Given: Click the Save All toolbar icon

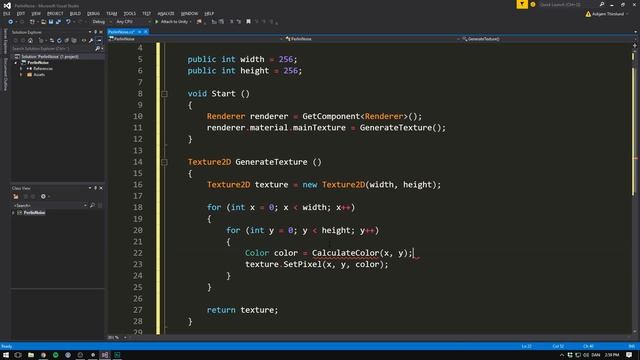Looking at the screenshot, I should [x=58, y=22].
